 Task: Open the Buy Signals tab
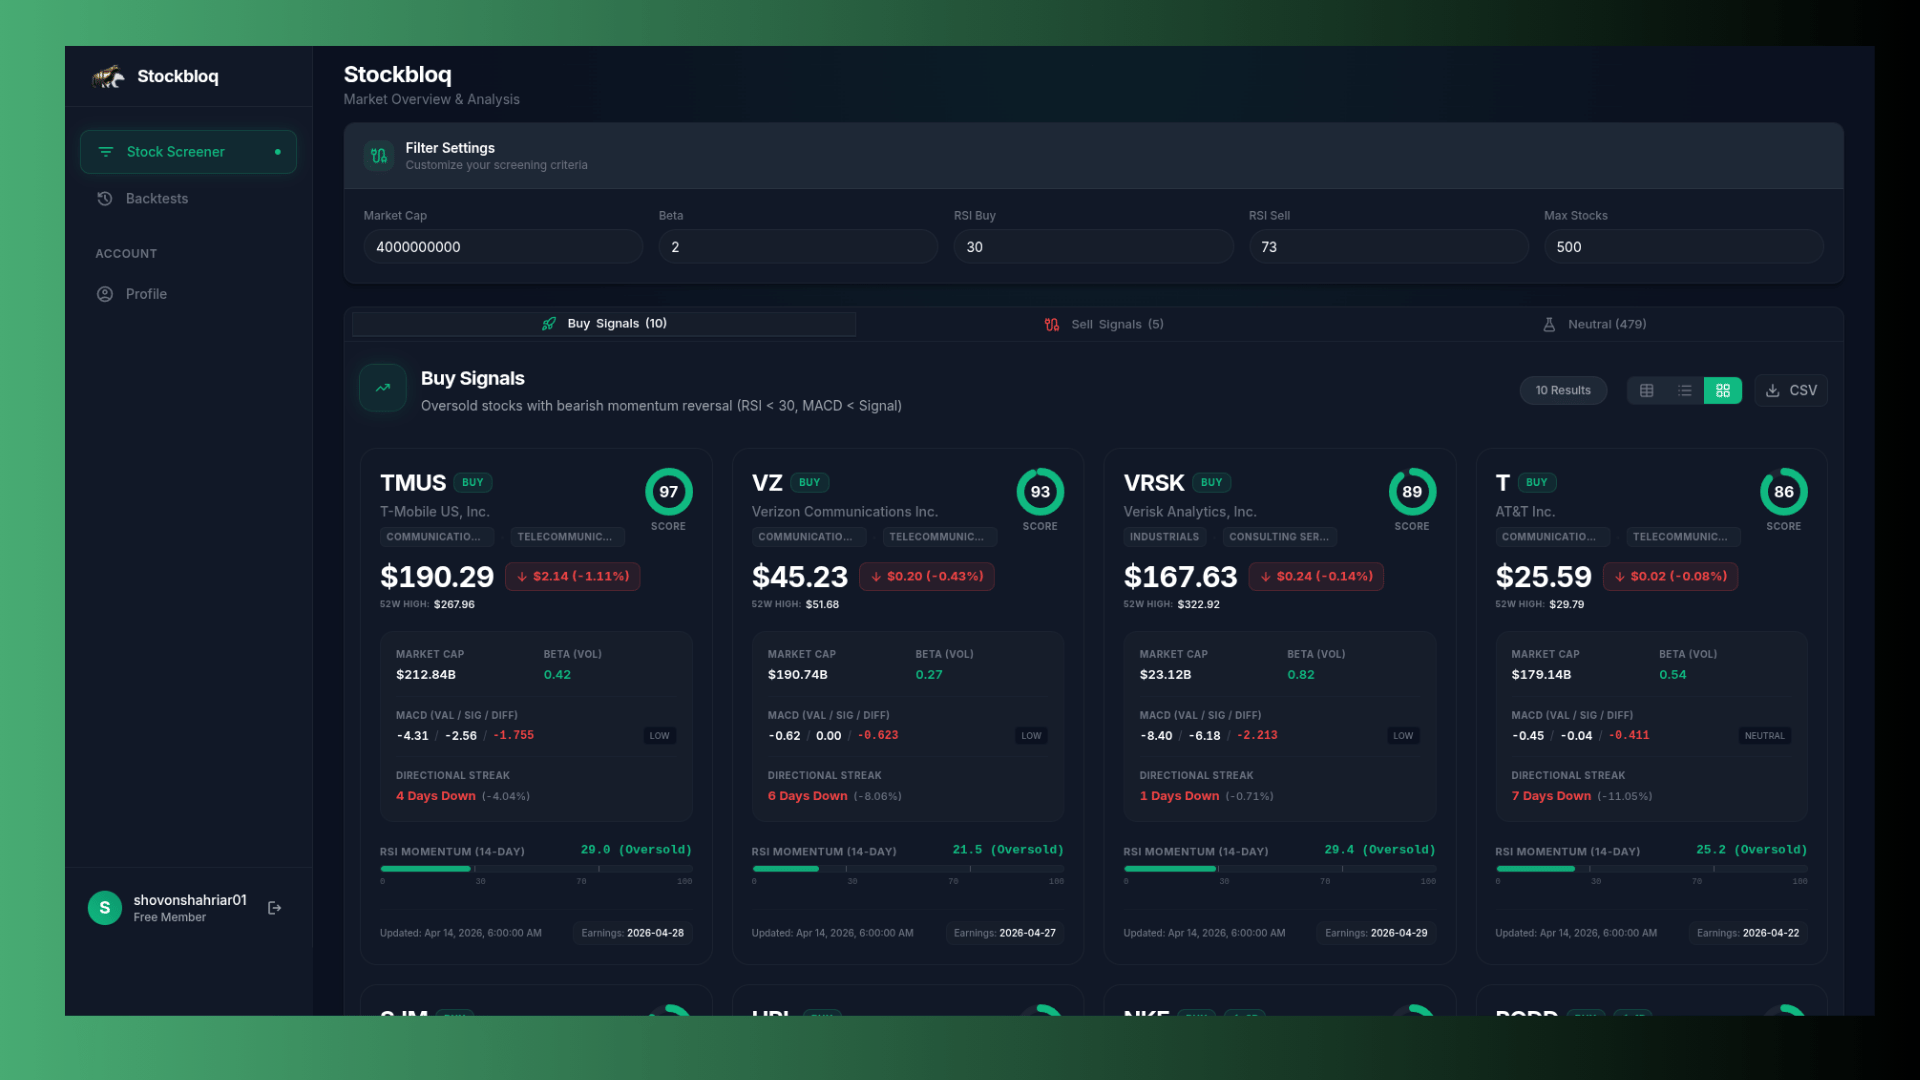[x=604, y=324]
